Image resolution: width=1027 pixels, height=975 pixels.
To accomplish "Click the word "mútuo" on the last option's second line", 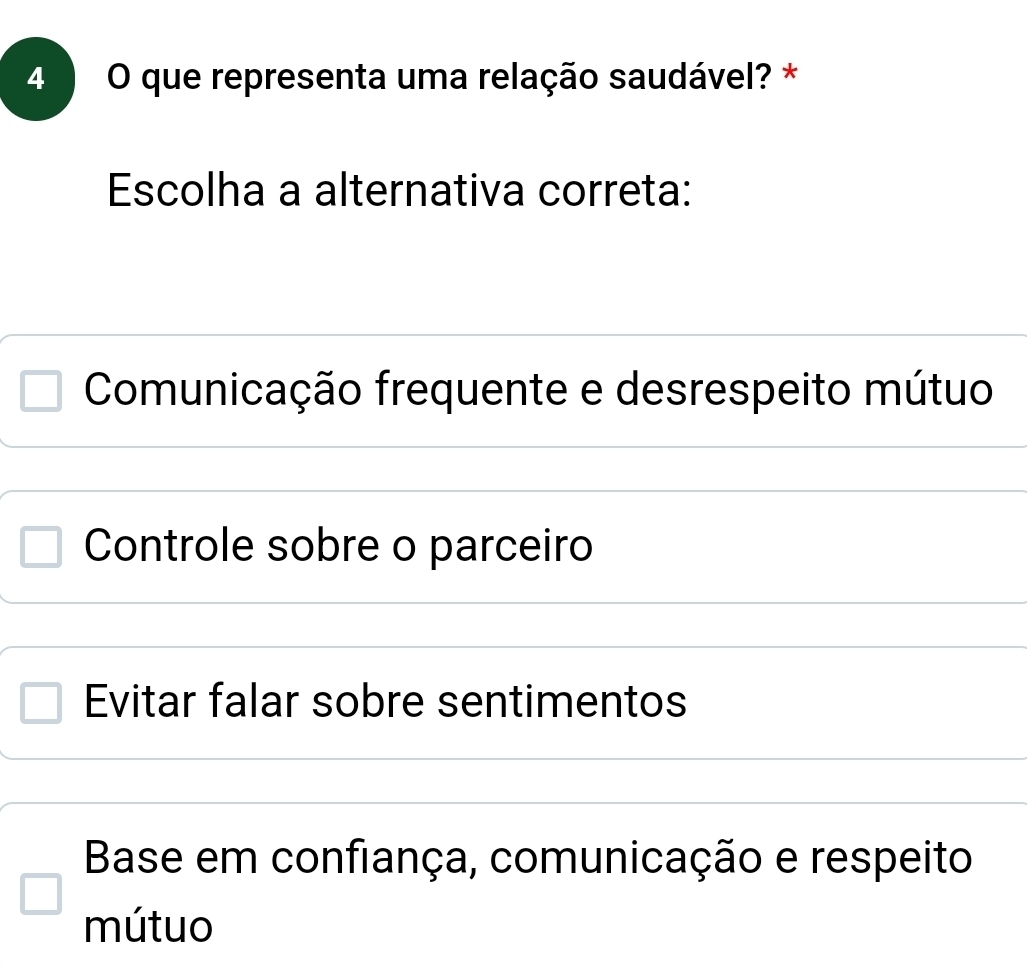I will (149, 928).
